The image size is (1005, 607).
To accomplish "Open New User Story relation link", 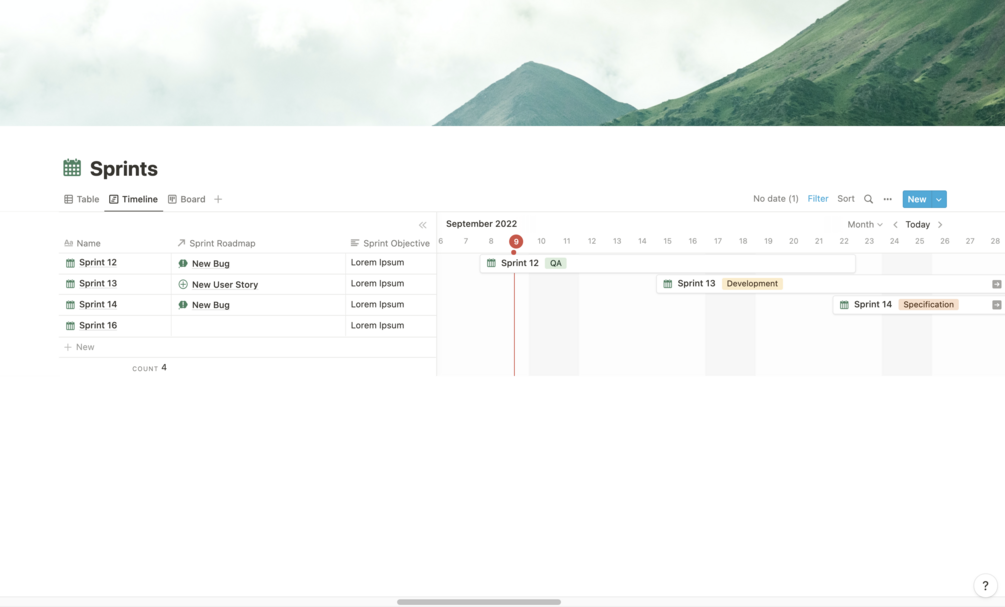I will click(224, 285).
